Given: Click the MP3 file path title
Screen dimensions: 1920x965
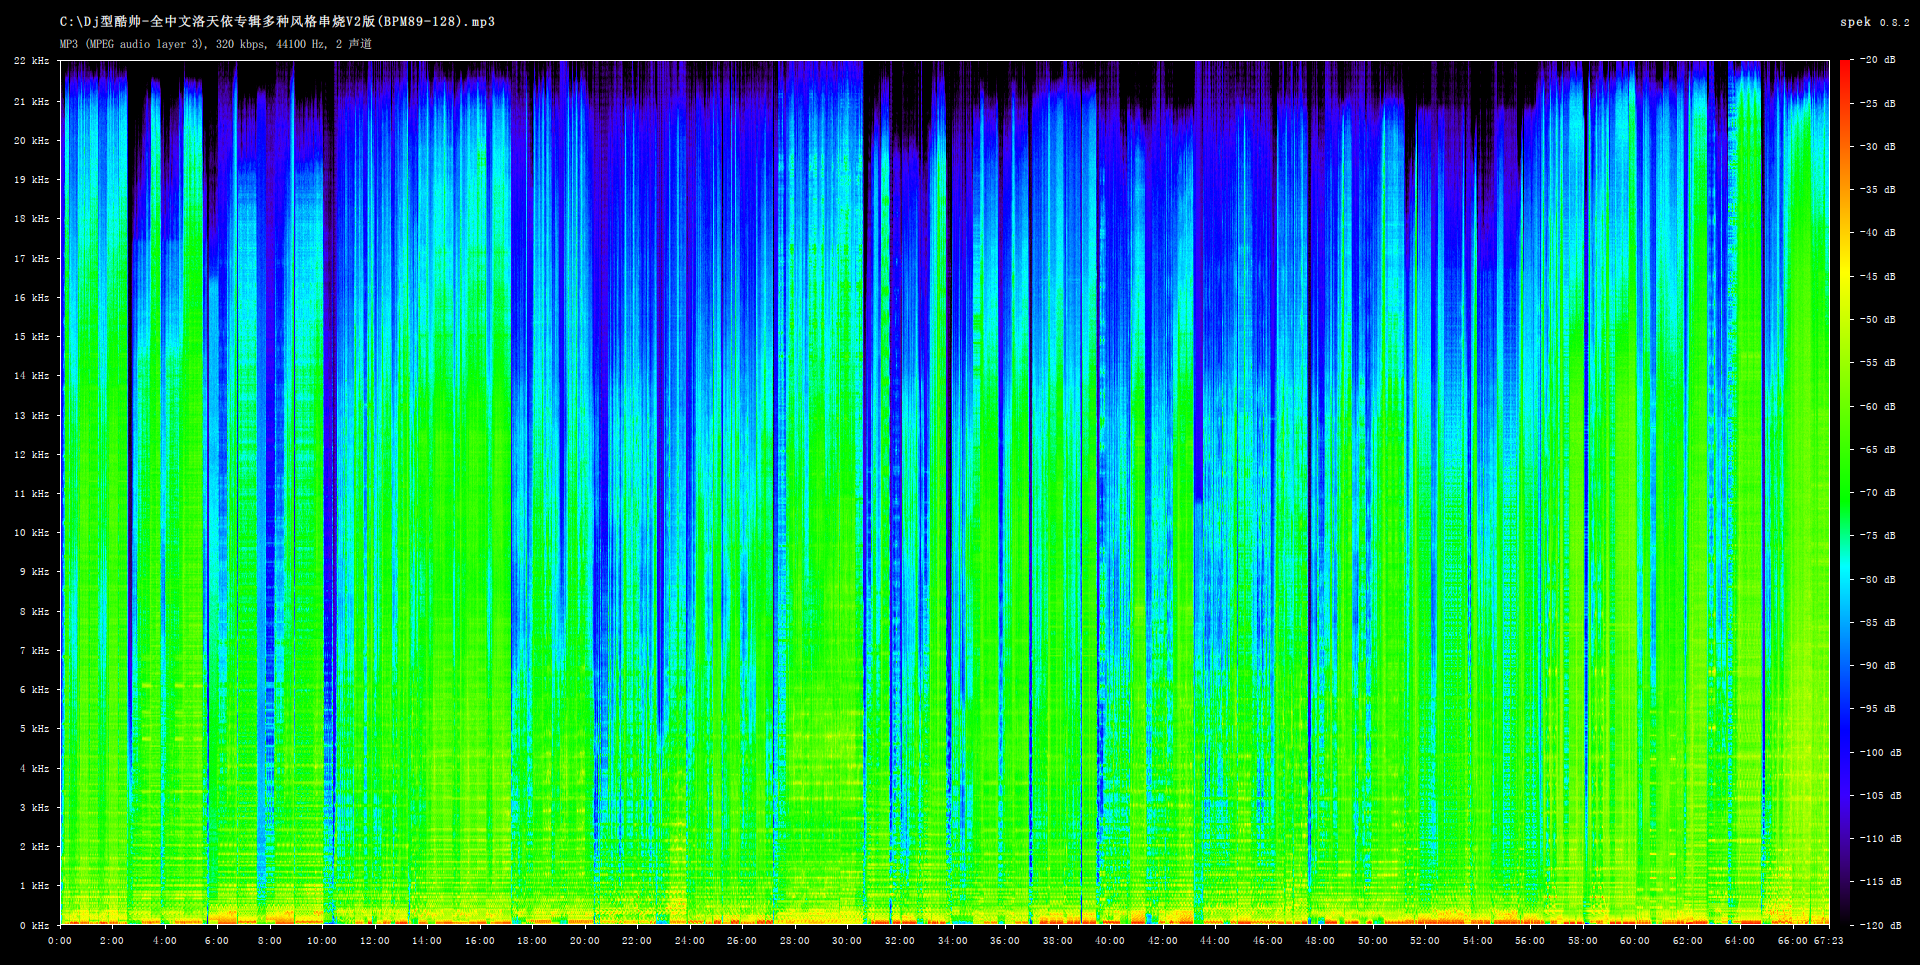Looking at the screenshot, I should (x=277, y=22).
